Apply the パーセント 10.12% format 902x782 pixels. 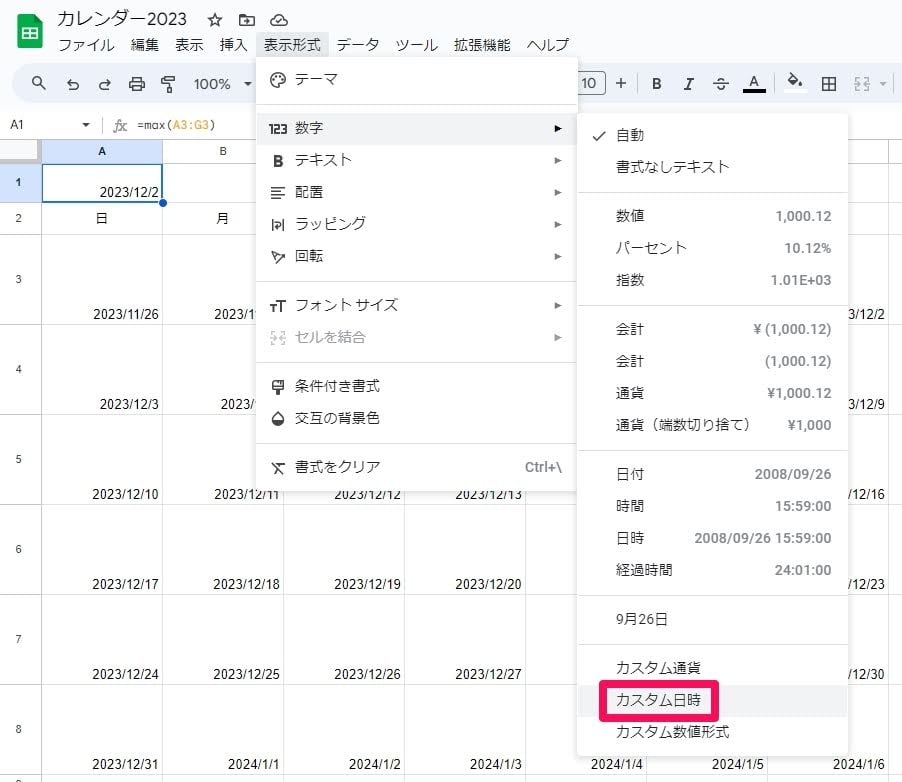712,248
